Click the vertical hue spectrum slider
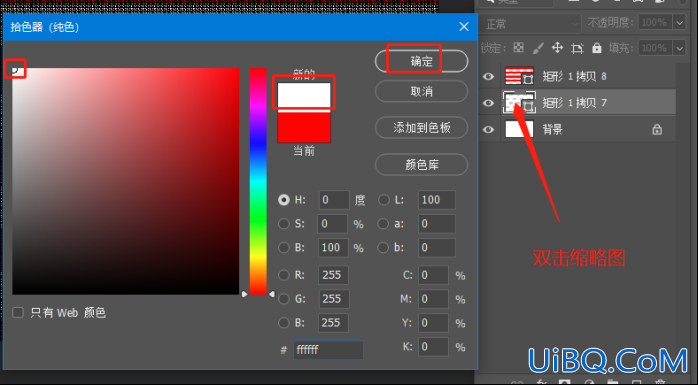 click(258, 181)
